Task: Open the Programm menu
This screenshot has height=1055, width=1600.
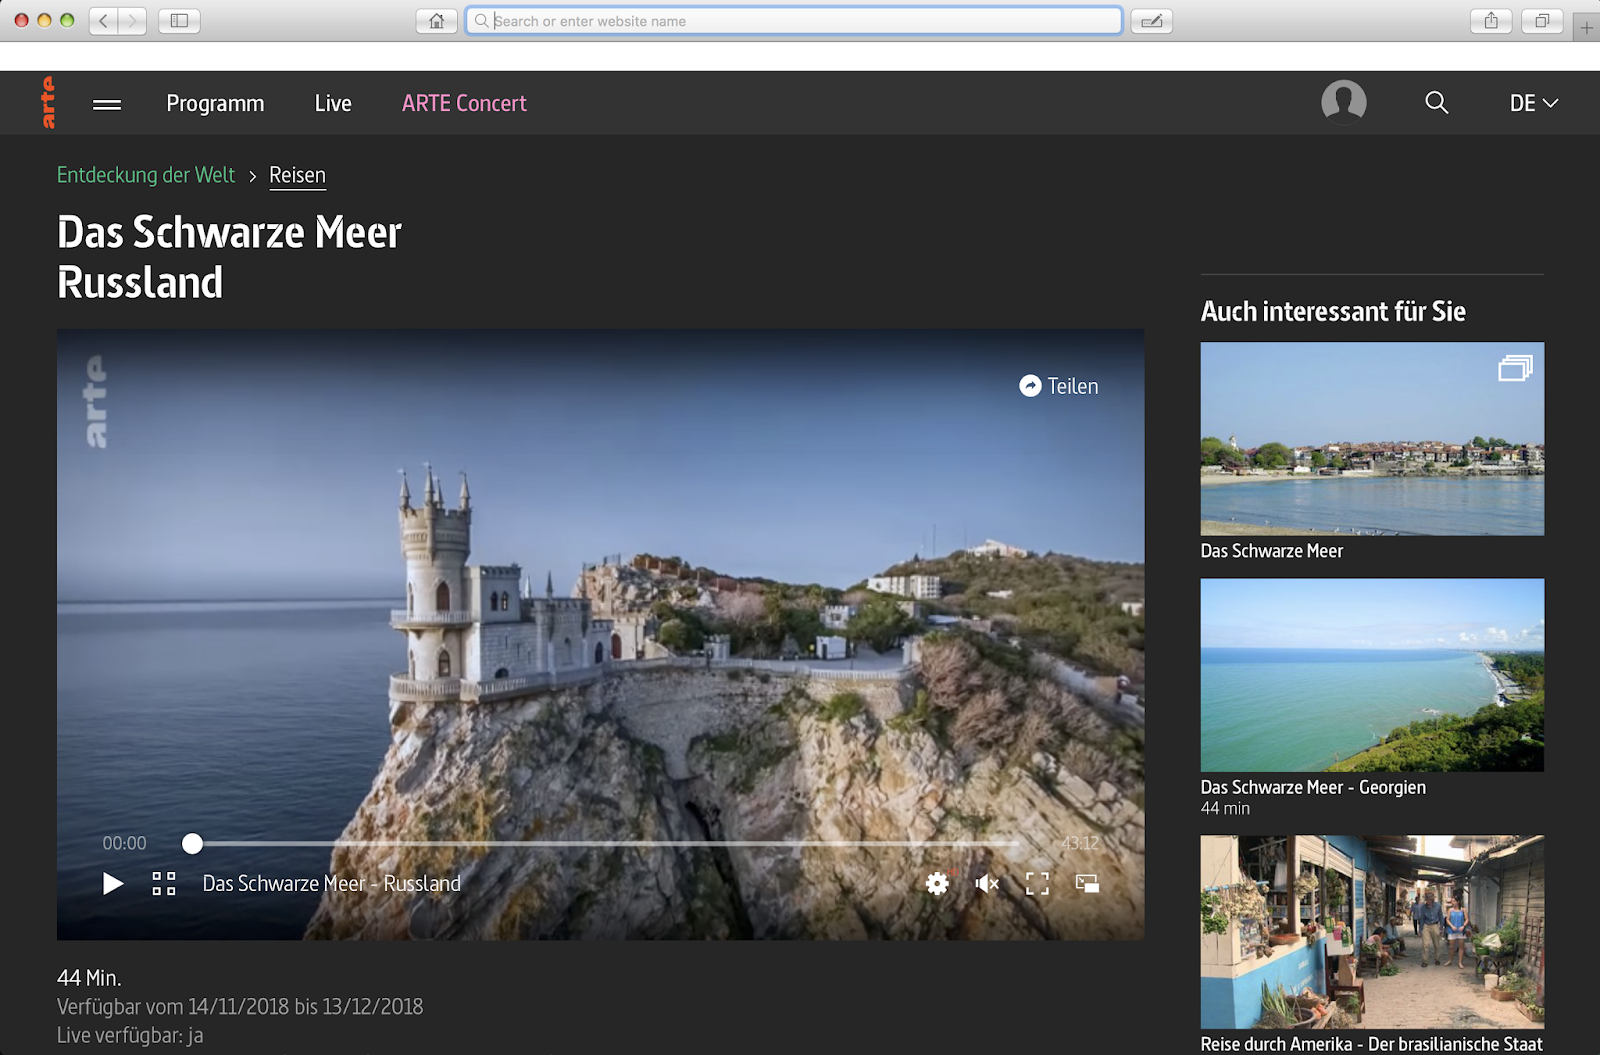Action: (215, 104)
